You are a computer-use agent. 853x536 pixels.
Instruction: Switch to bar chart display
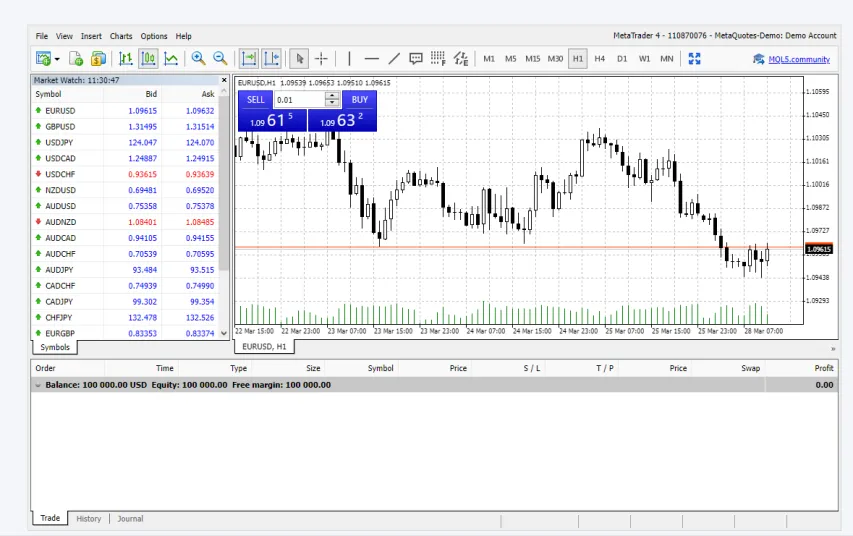(126, 59)
